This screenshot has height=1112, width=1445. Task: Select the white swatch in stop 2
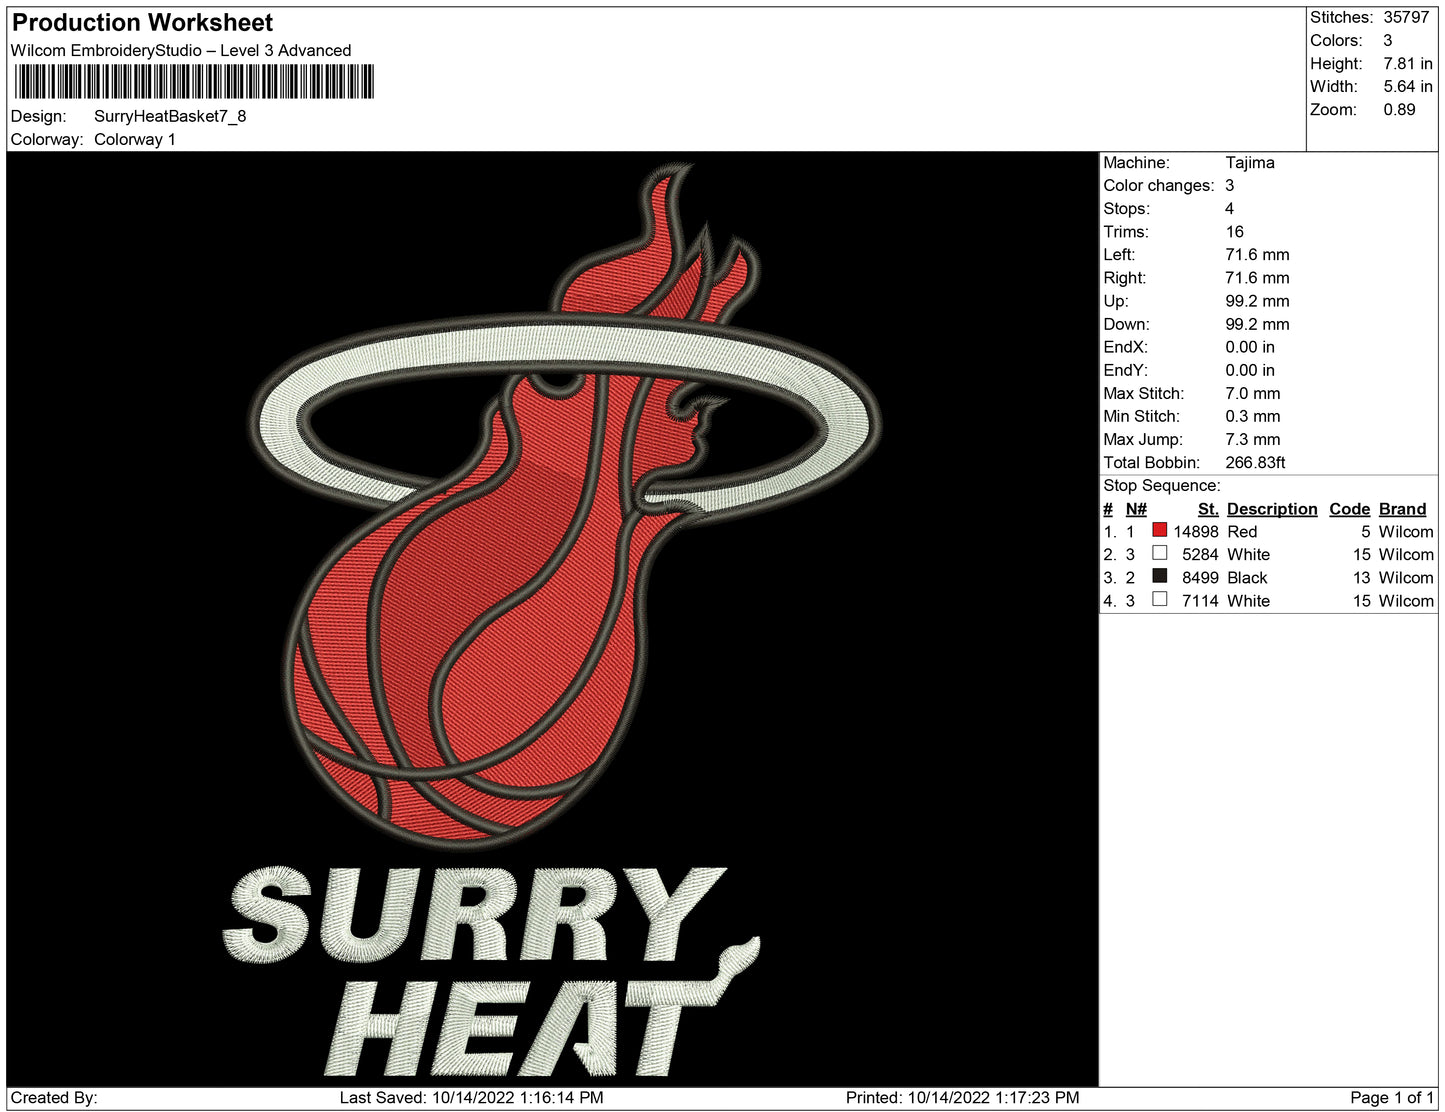click(1159, 553)
